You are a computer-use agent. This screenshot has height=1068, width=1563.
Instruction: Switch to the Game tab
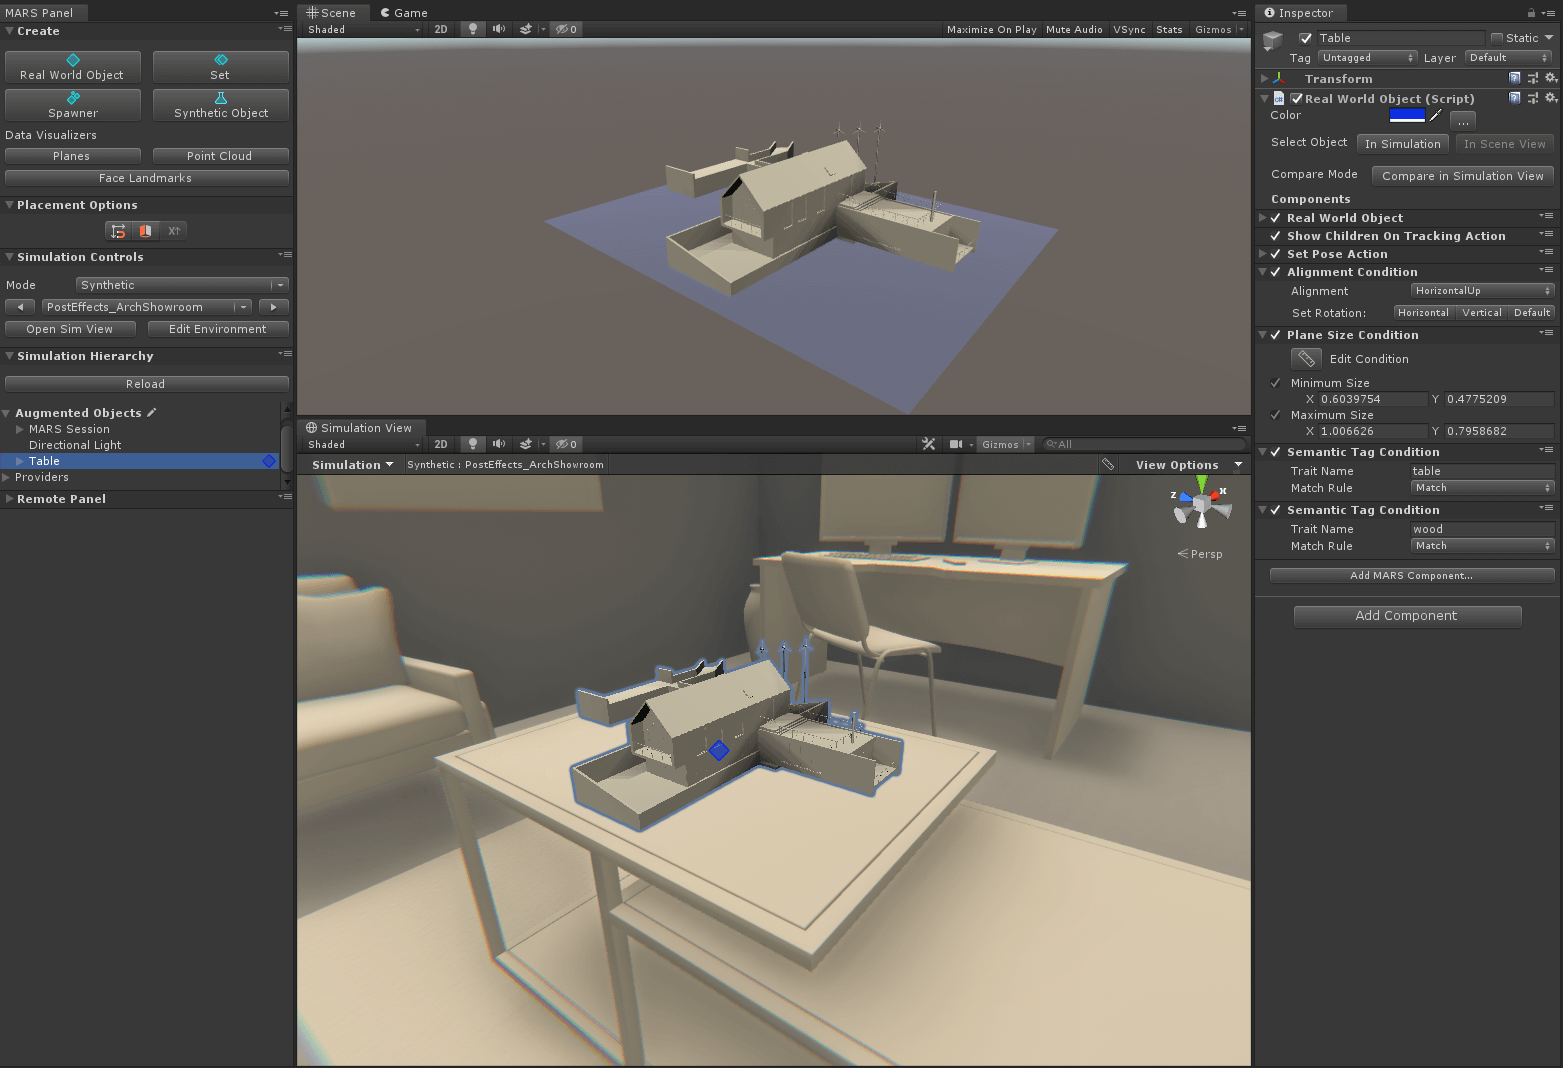404,13
